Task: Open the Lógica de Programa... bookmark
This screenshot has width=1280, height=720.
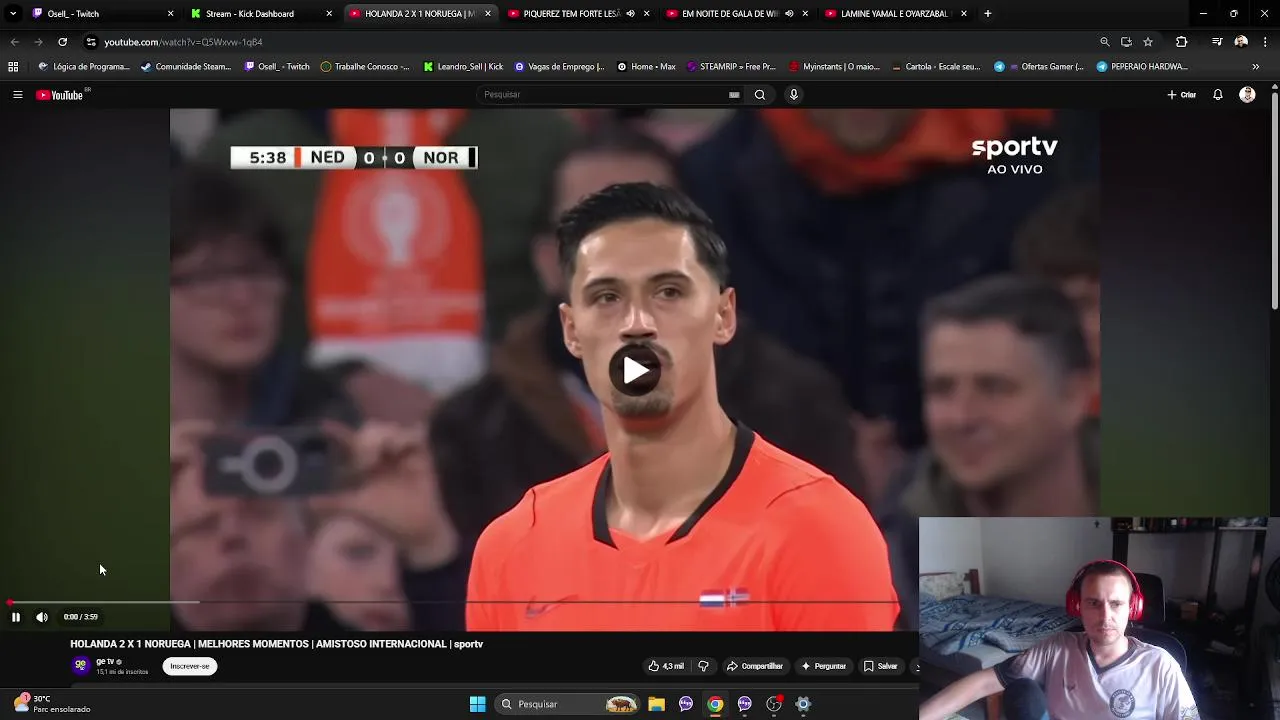Action: pos(84,67)
